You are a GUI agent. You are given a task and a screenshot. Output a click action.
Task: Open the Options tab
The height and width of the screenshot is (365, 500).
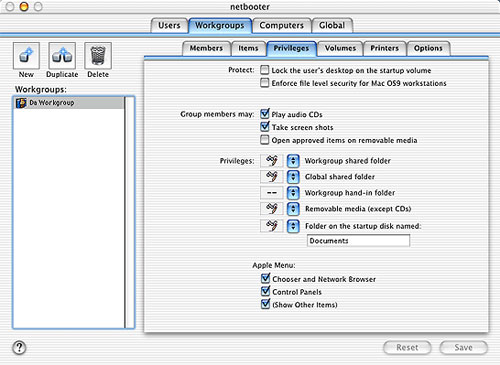[428, 48]
